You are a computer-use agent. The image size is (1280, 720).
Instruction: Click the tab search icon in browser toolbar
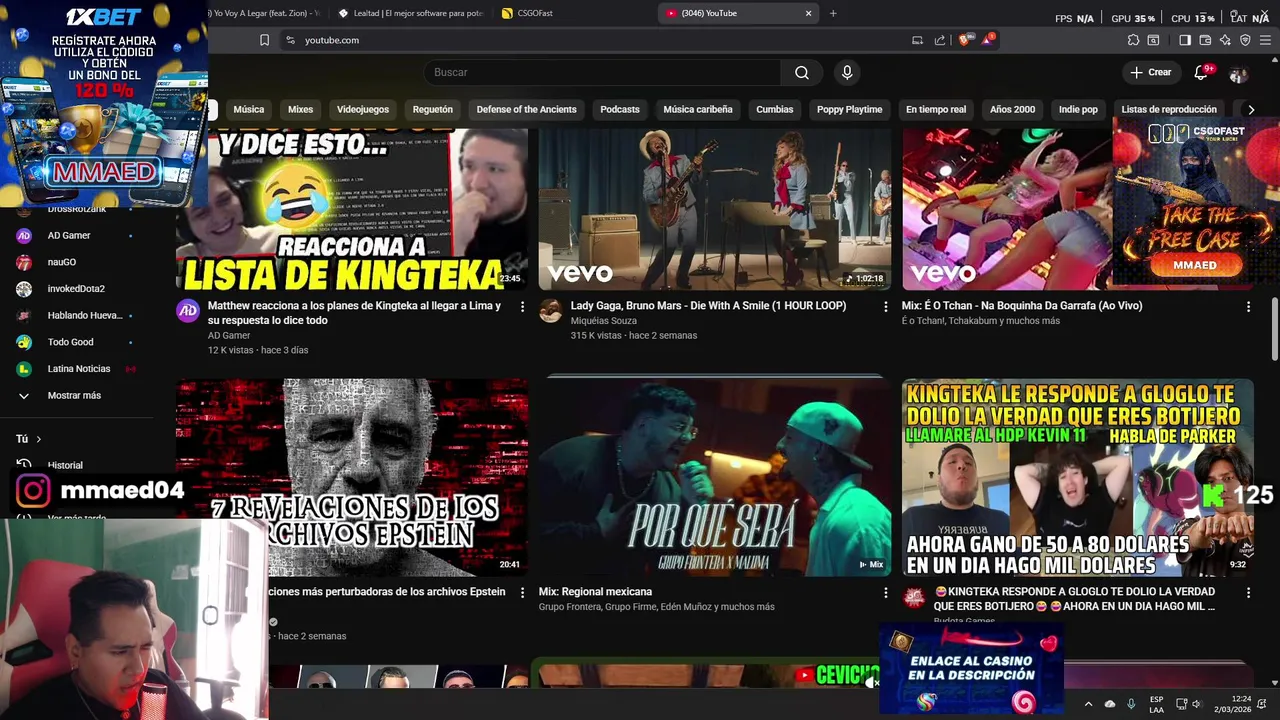point(1153,40)
